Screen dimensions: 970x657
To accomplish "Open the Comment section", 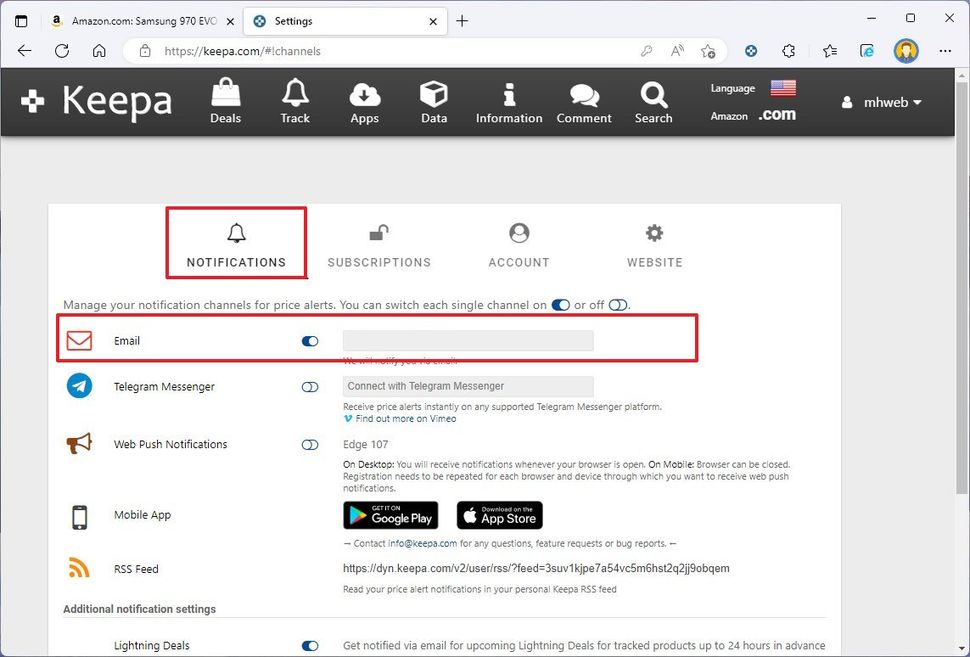I will pos(583,101).
